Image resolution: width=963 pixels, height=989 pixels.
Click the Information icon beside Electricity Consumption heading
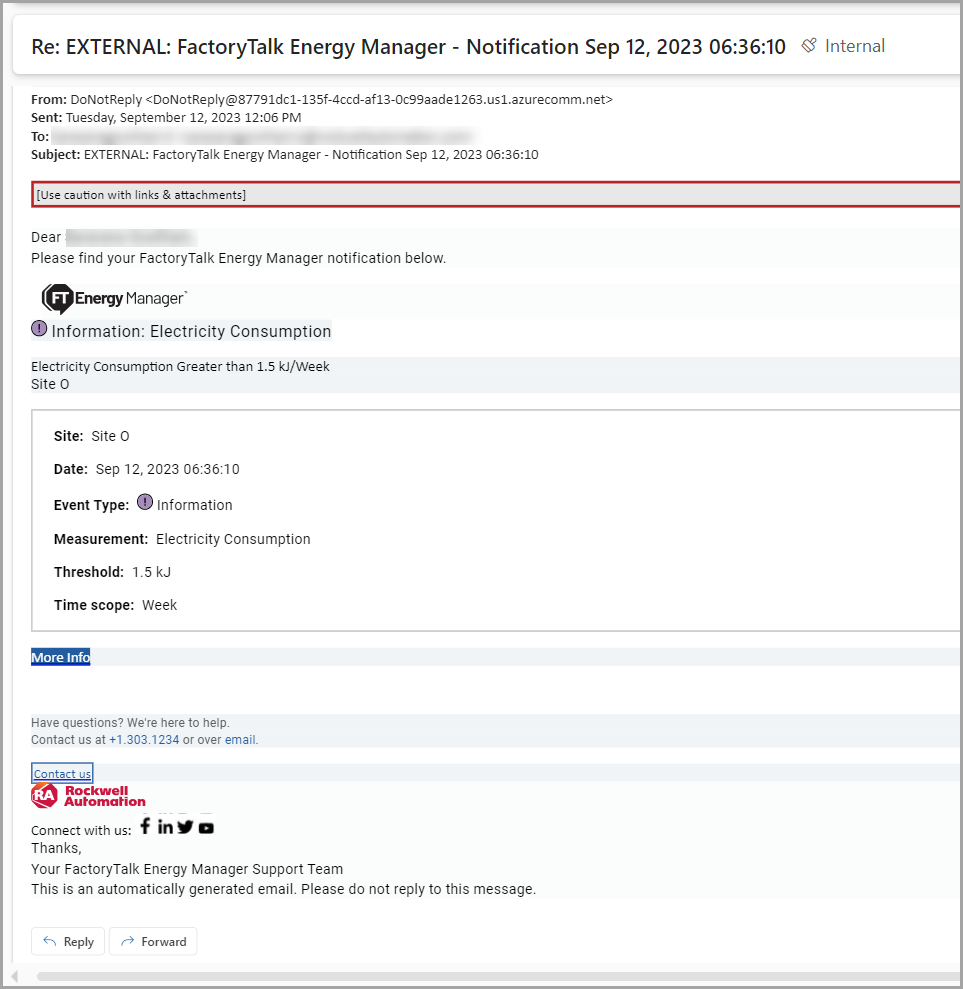pyautogui.click(x=39, y=328)
